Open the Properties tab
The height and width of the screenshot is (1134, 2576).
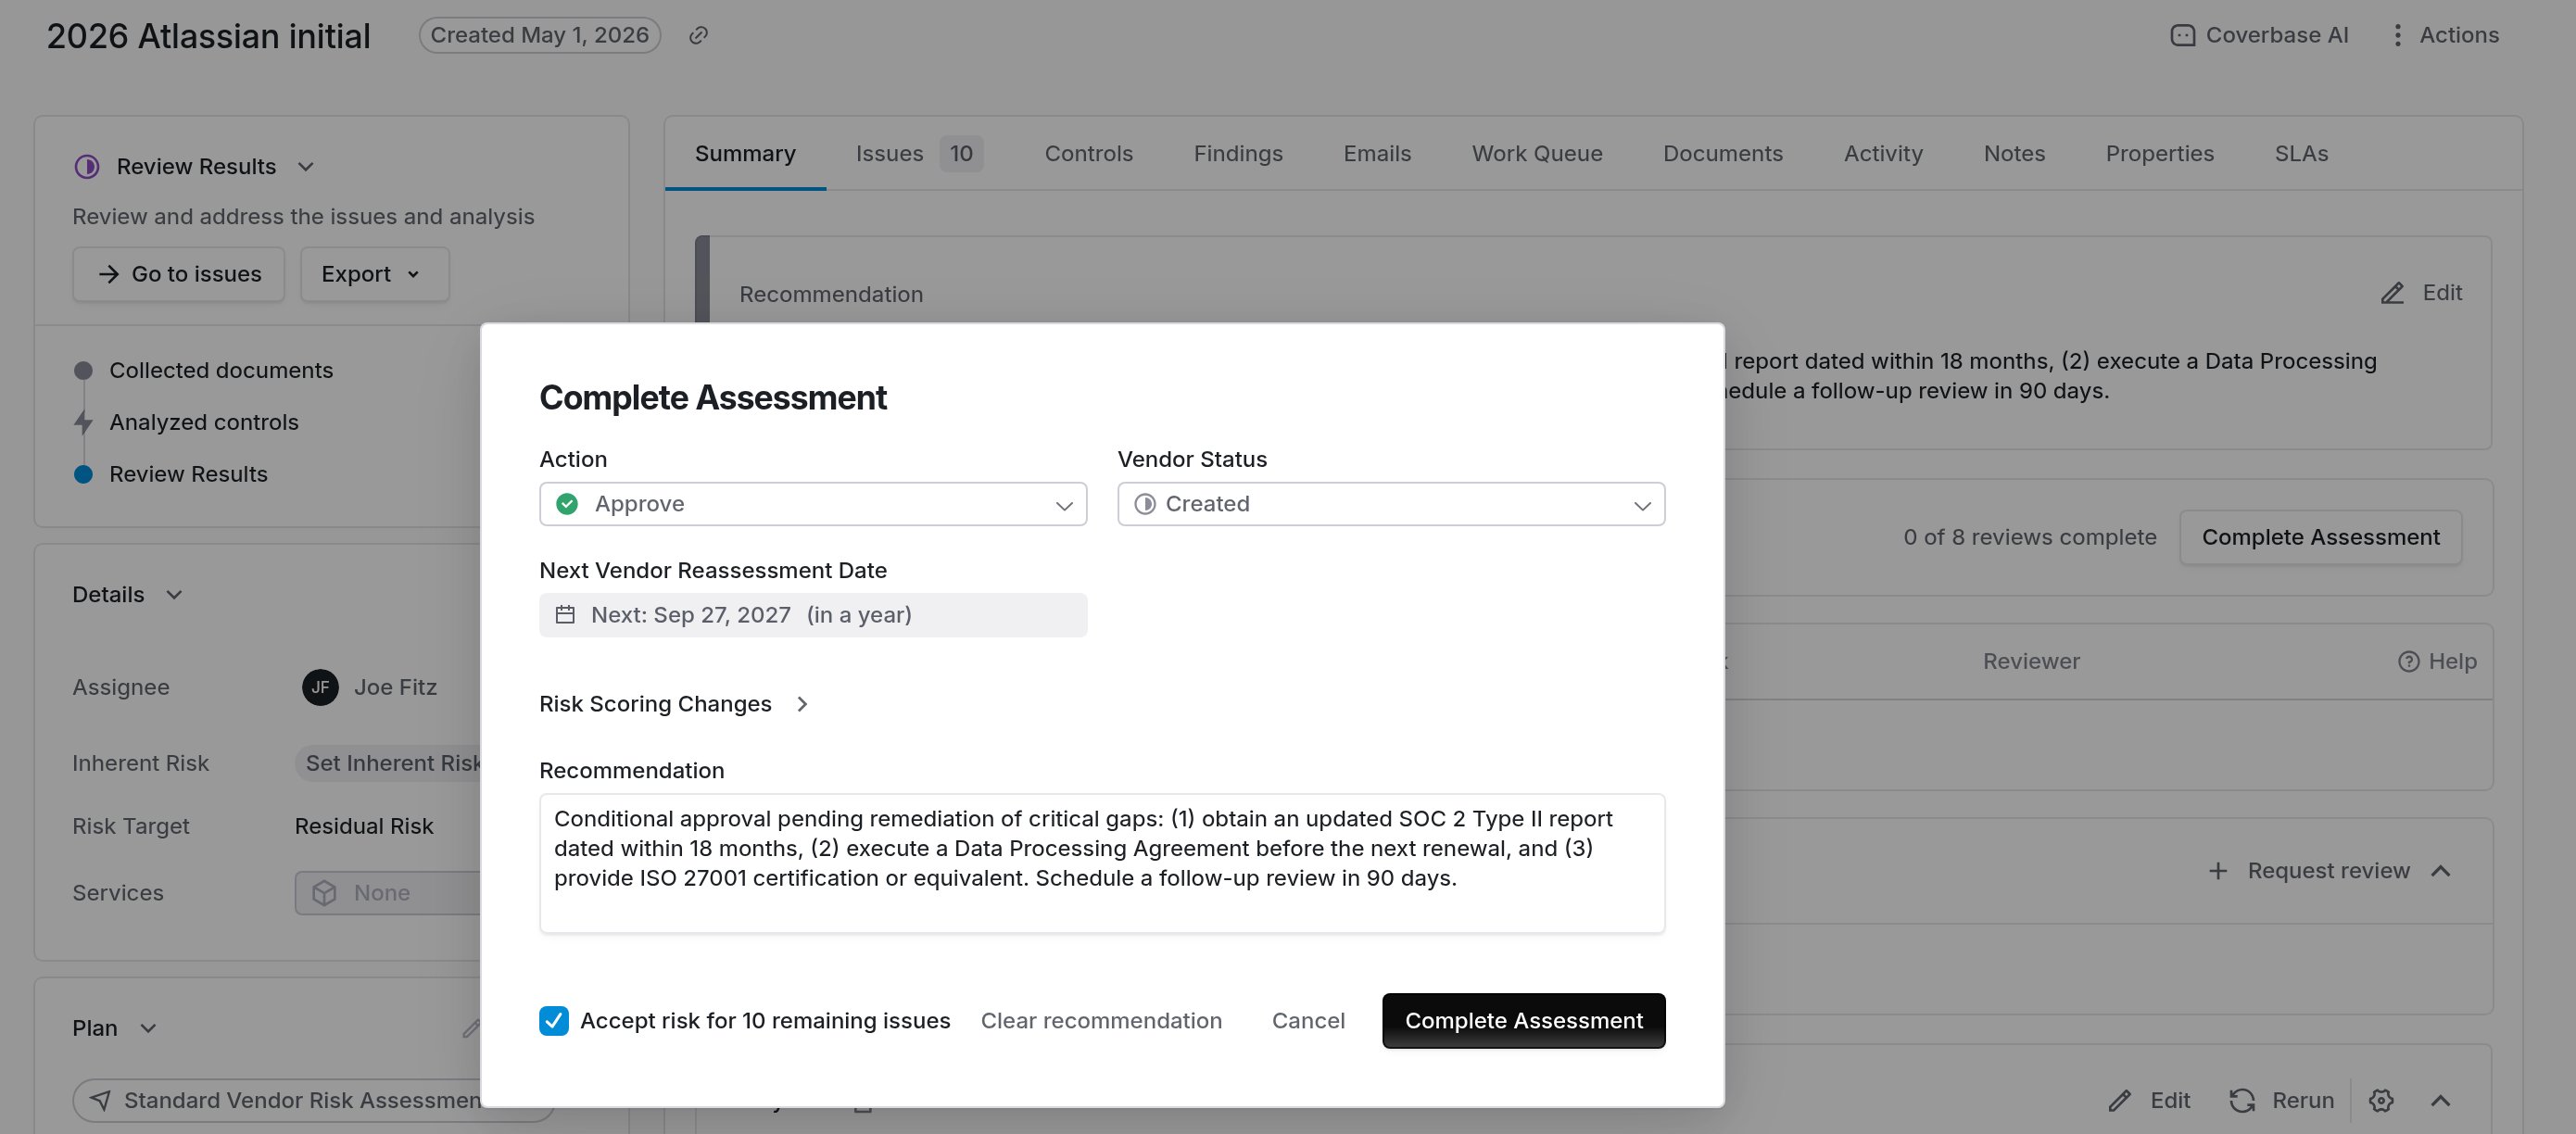2159,154
